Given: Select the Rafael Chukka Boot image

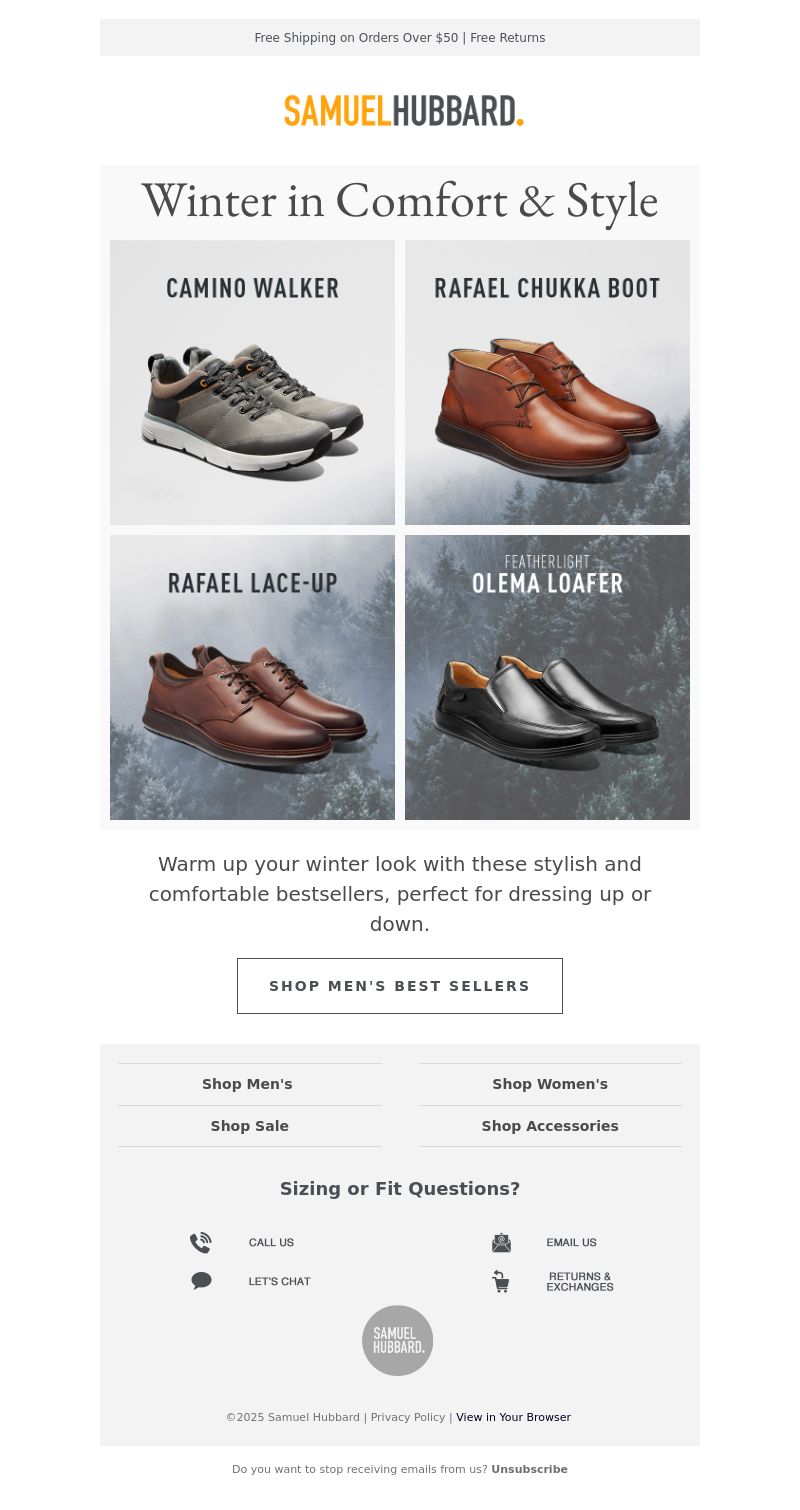Looking at the screenshot, I should (x=547, y=382).
